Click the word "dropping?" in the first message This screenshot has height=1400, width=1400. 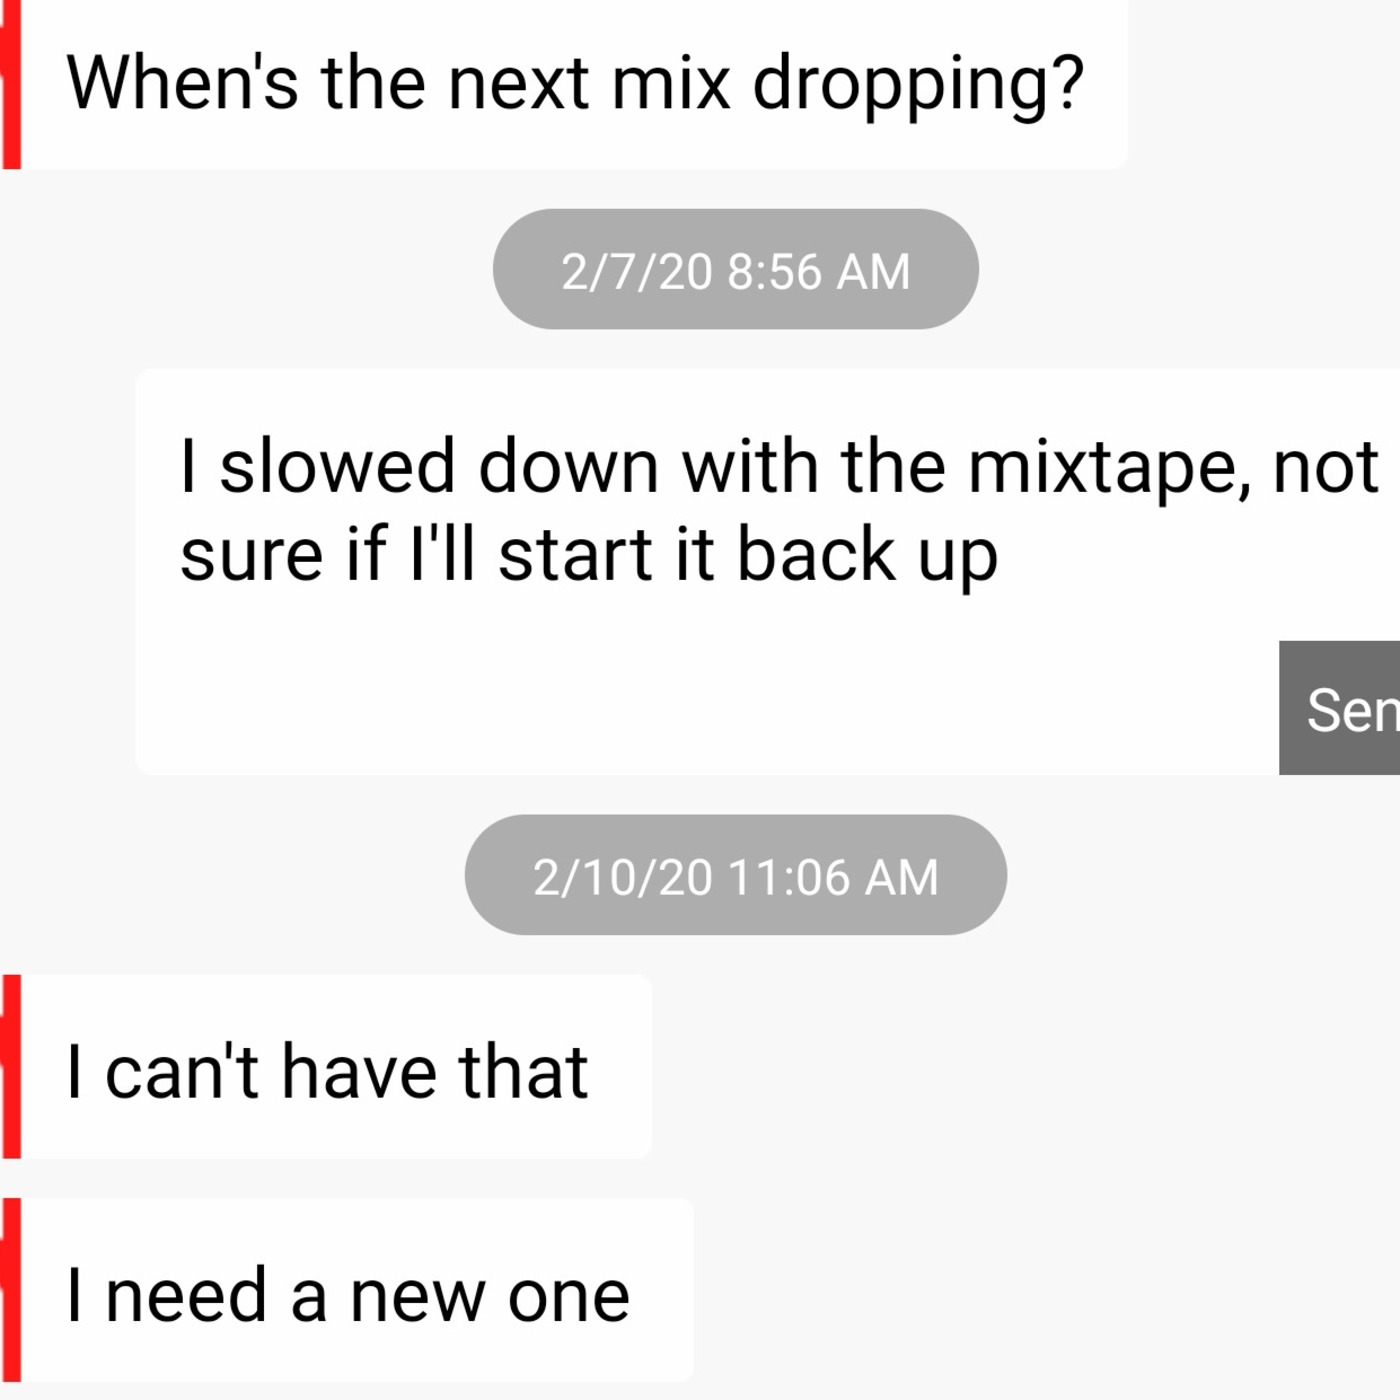[x=918, y=86]
